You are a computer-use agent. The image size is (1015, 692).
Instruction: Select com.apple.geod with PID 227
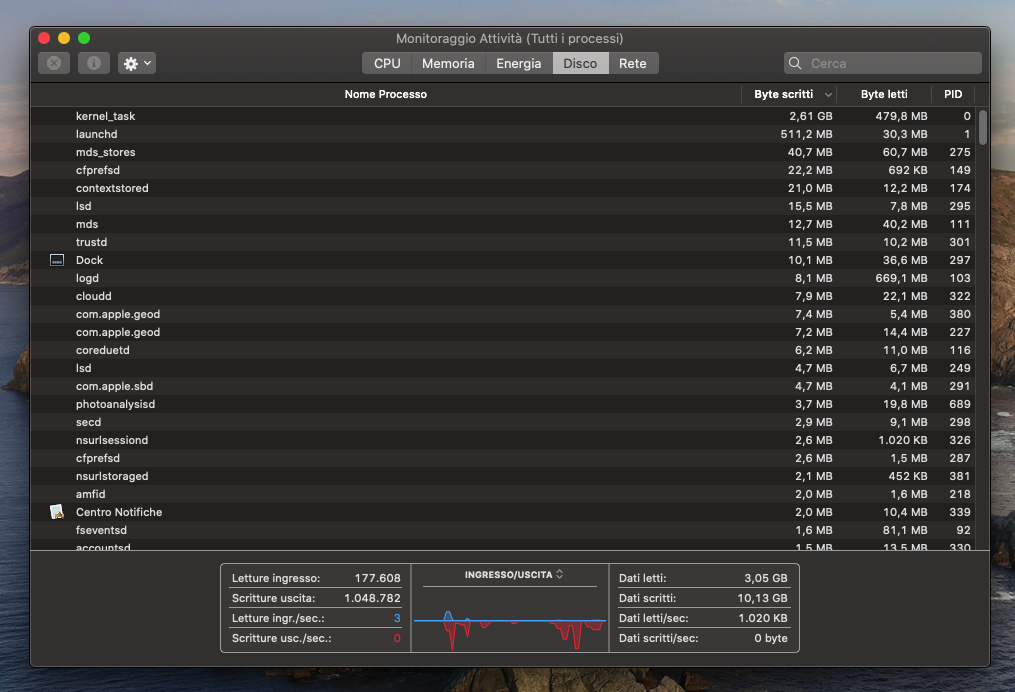502,332
